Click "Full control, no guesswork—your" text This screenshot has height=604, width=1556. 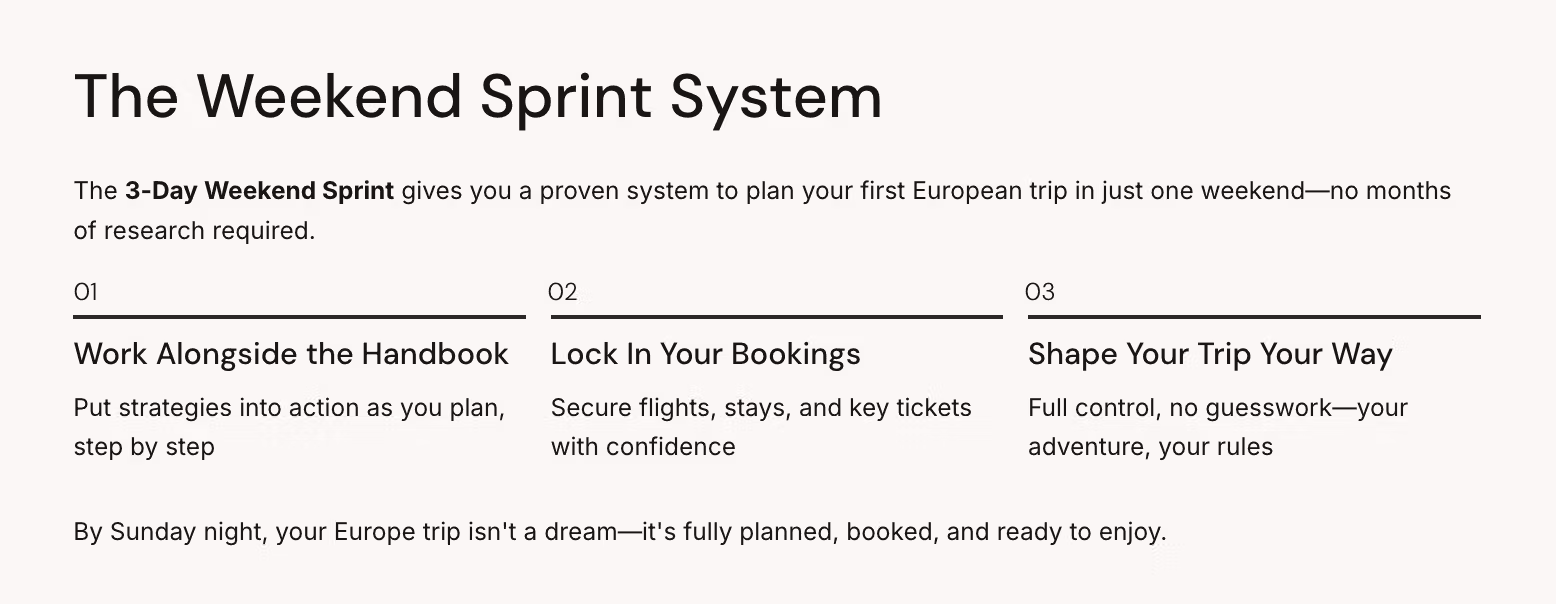click(x=1217, y=408)
